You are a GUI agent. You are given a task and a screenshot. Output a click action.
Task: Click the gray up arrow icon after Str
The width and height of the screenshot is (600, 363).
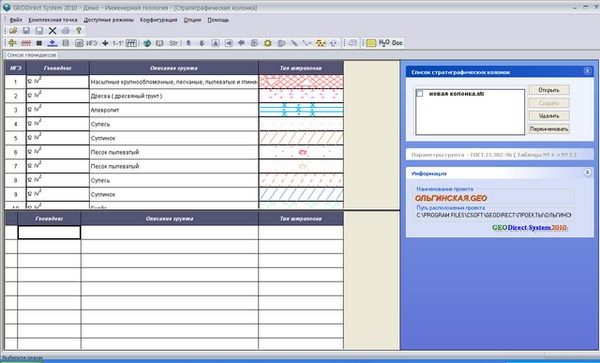click(x=189, y=43)
